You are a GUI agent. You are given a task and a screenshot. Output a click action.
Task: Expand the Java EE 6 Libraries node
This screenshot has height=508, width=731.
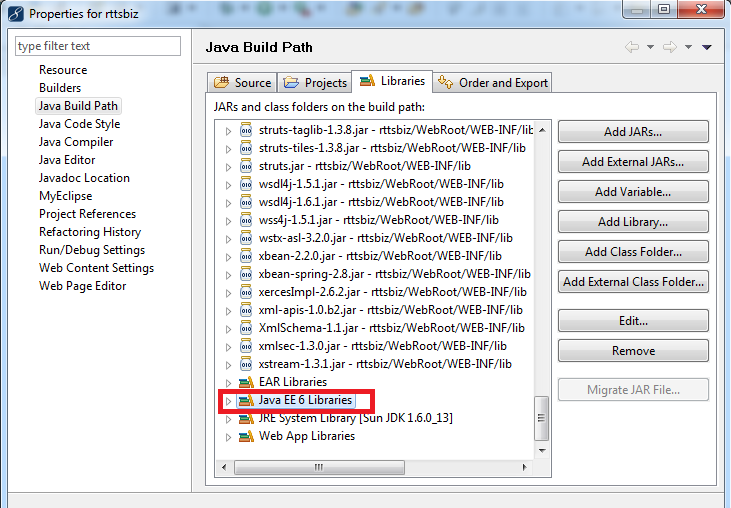tap(228, 401)
